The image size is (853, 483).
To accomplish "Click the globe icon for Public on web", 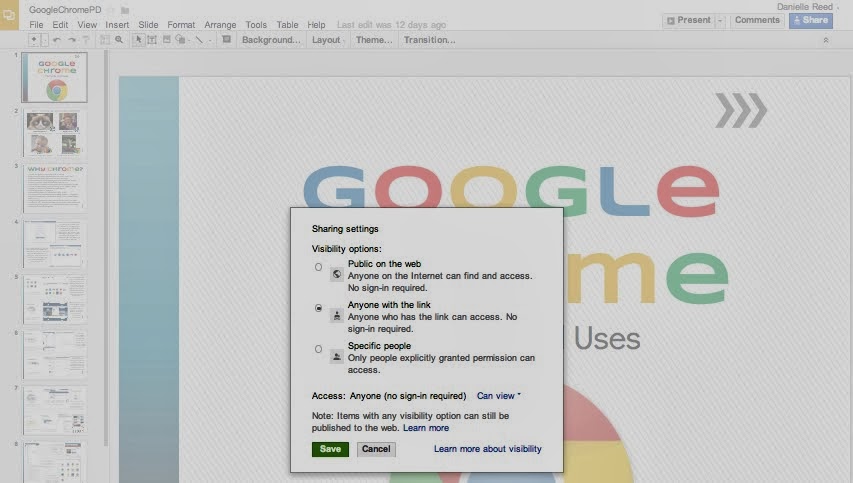I will coord(337,274).
